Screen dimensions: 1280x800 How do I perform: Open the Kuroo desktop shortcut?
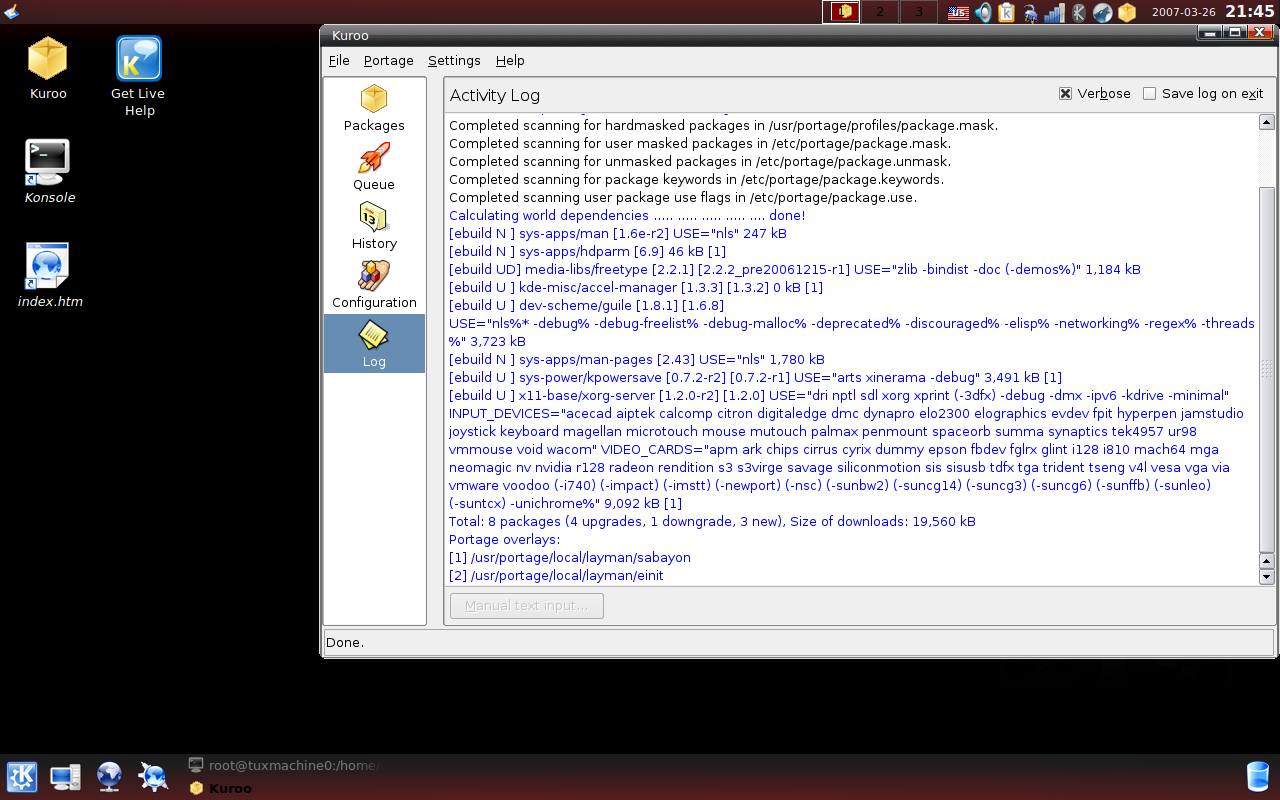[48, 68]
